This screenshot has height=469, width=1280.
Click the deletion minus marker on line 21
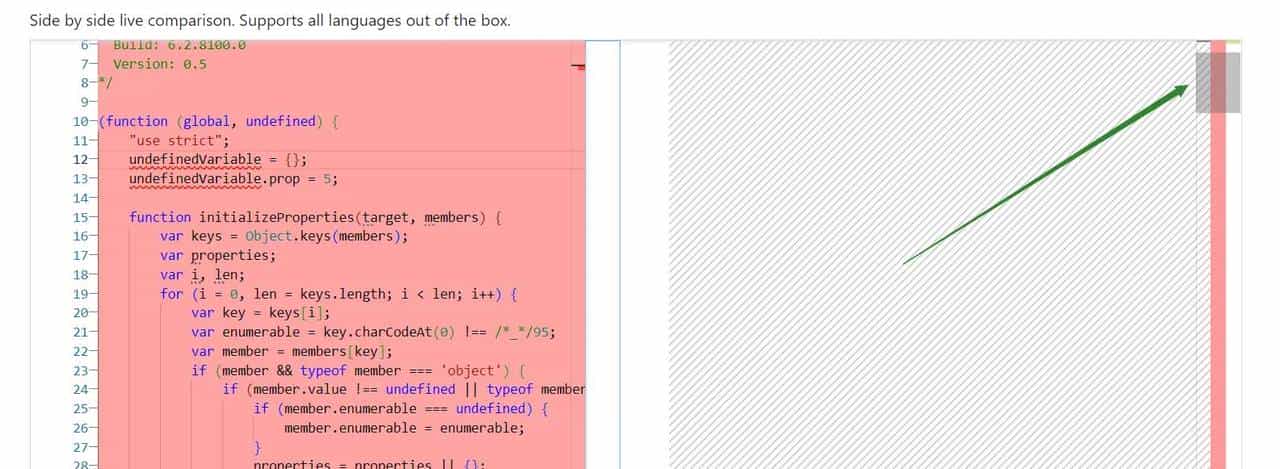click(x=93, y=332)
